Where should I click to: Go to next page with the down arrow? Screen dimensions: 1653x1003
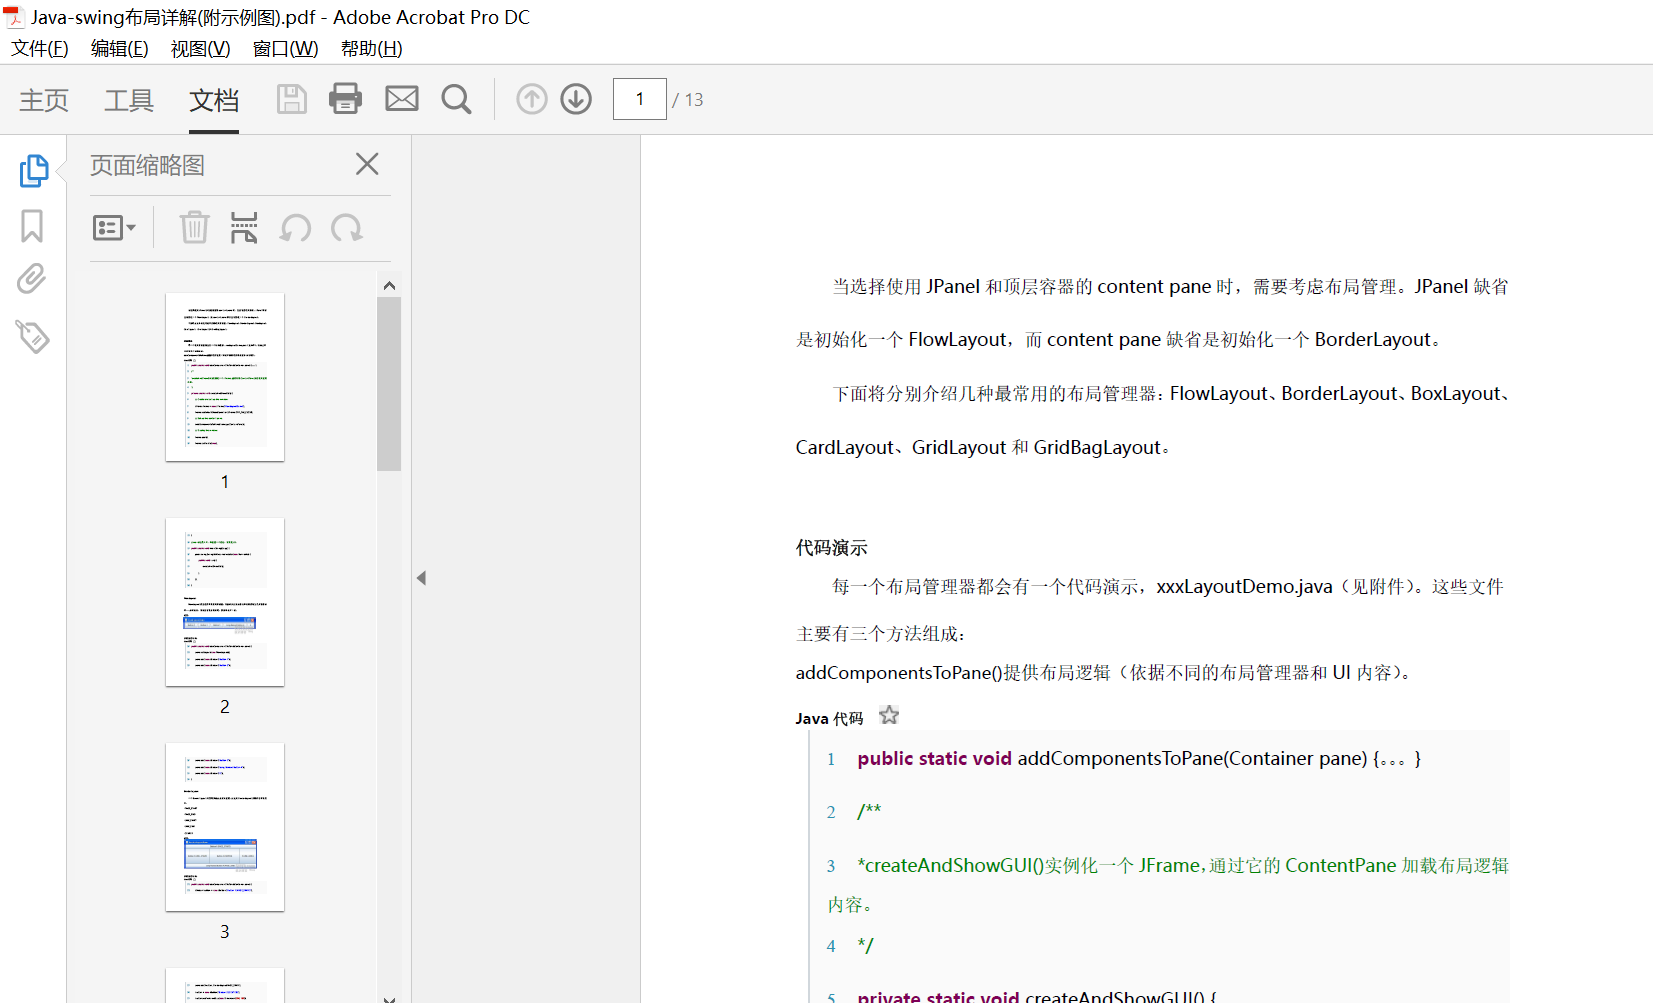pos(576,99)
